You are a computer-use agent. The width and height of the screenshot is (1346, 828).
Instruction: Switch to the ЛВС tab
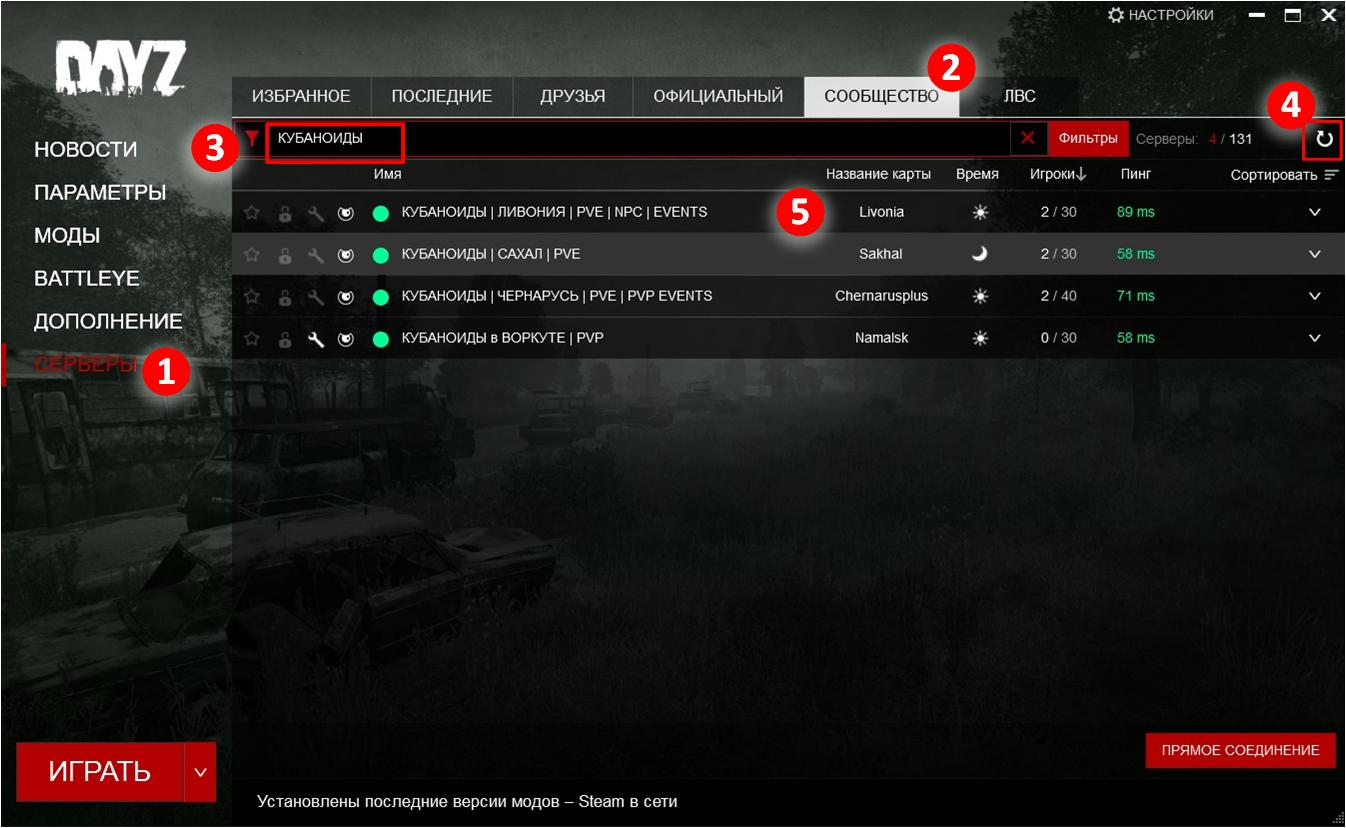(x=1020, y=97)
